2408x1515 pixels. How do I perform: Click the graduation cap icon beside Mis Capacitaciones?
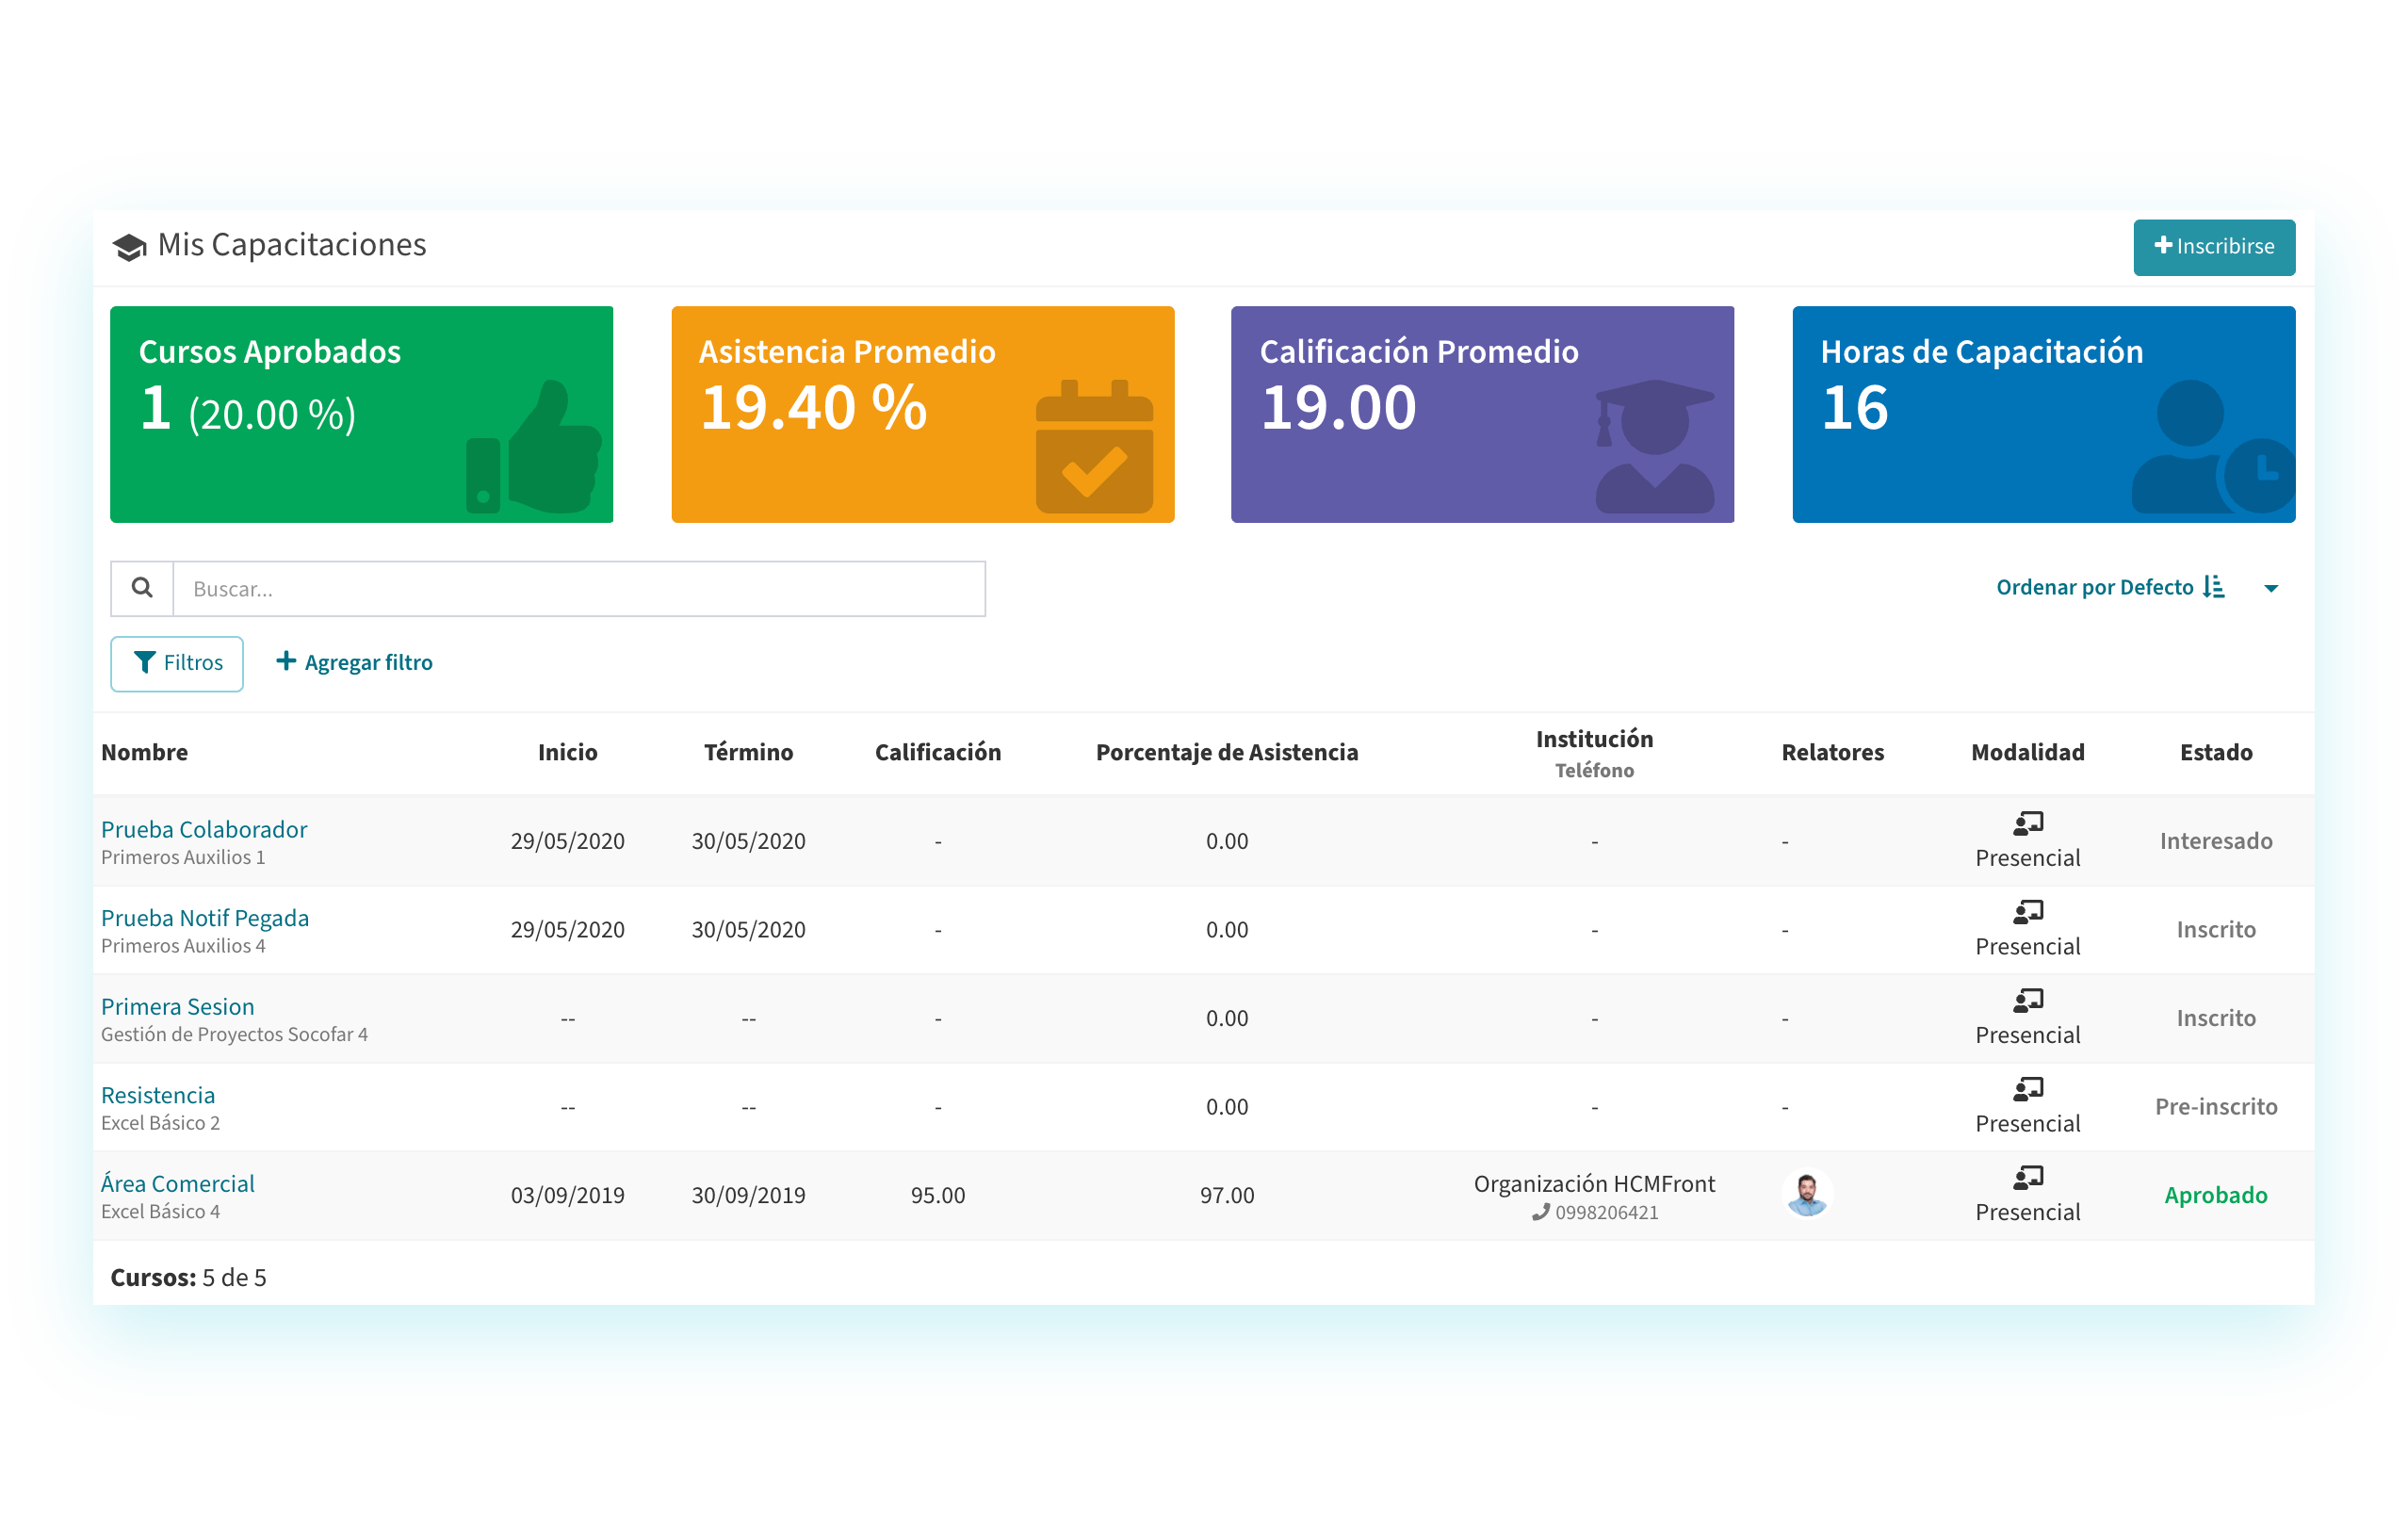[x=129, y=247]
